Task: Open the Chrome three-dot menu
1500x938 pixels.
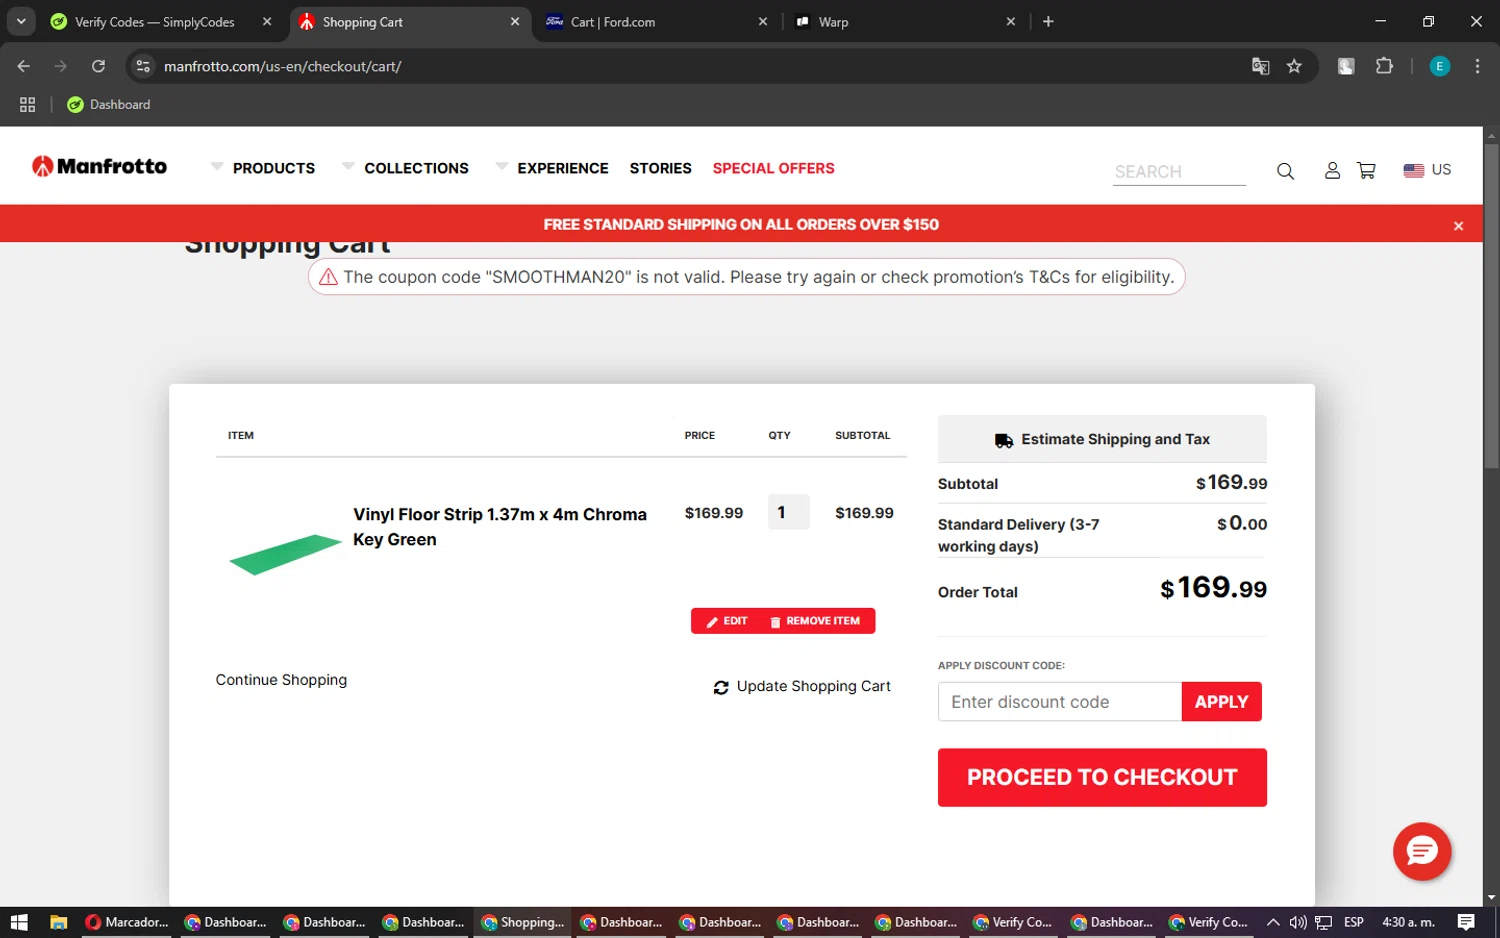Action: click(1477, 66)
